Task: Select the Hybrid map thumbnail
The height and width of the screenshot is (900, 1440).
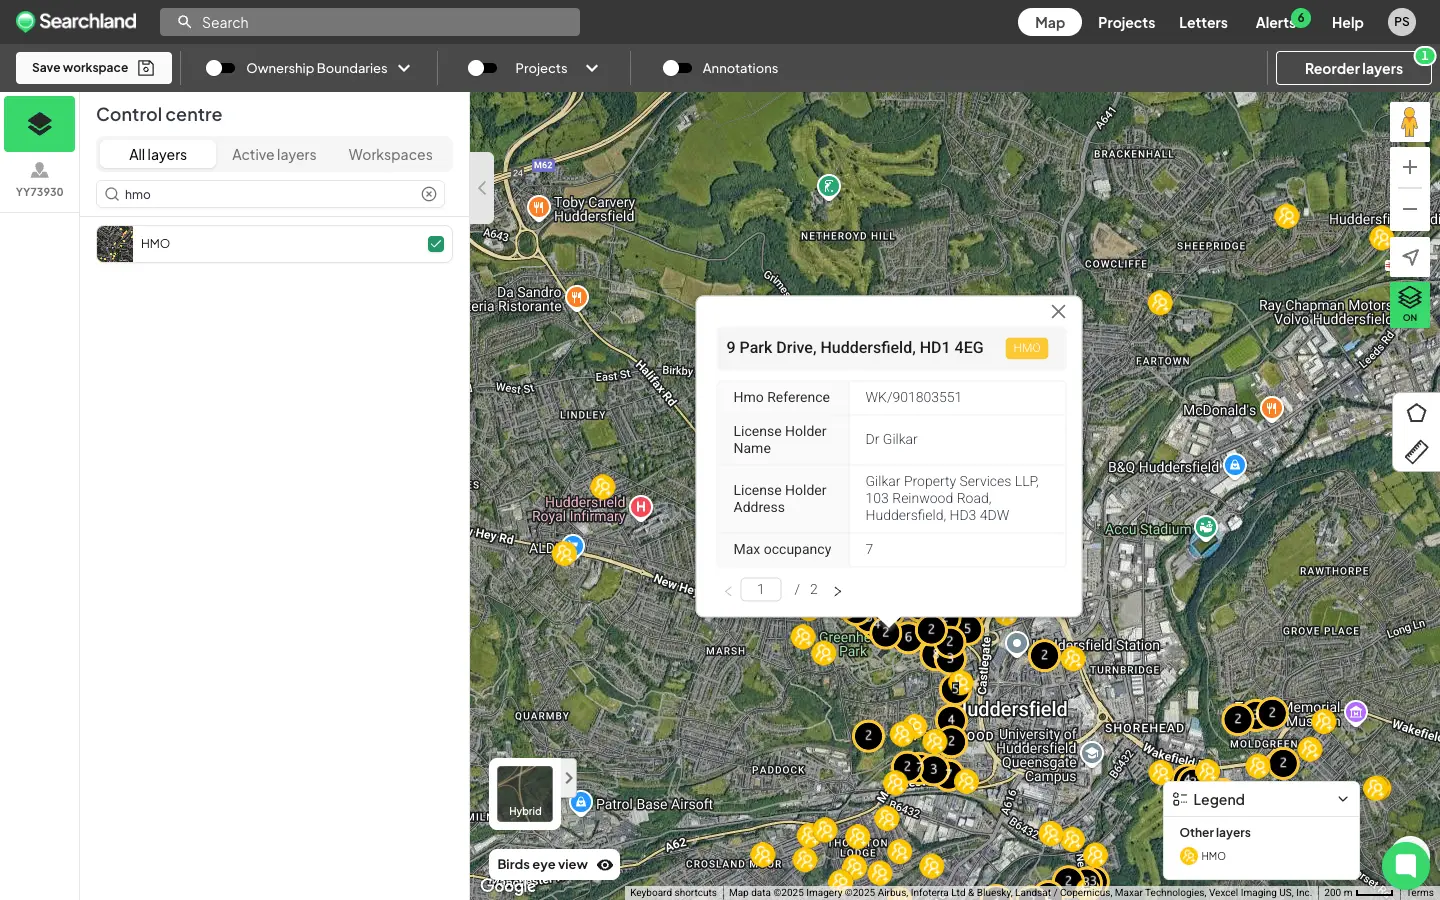Action: [x=525, y=794]
